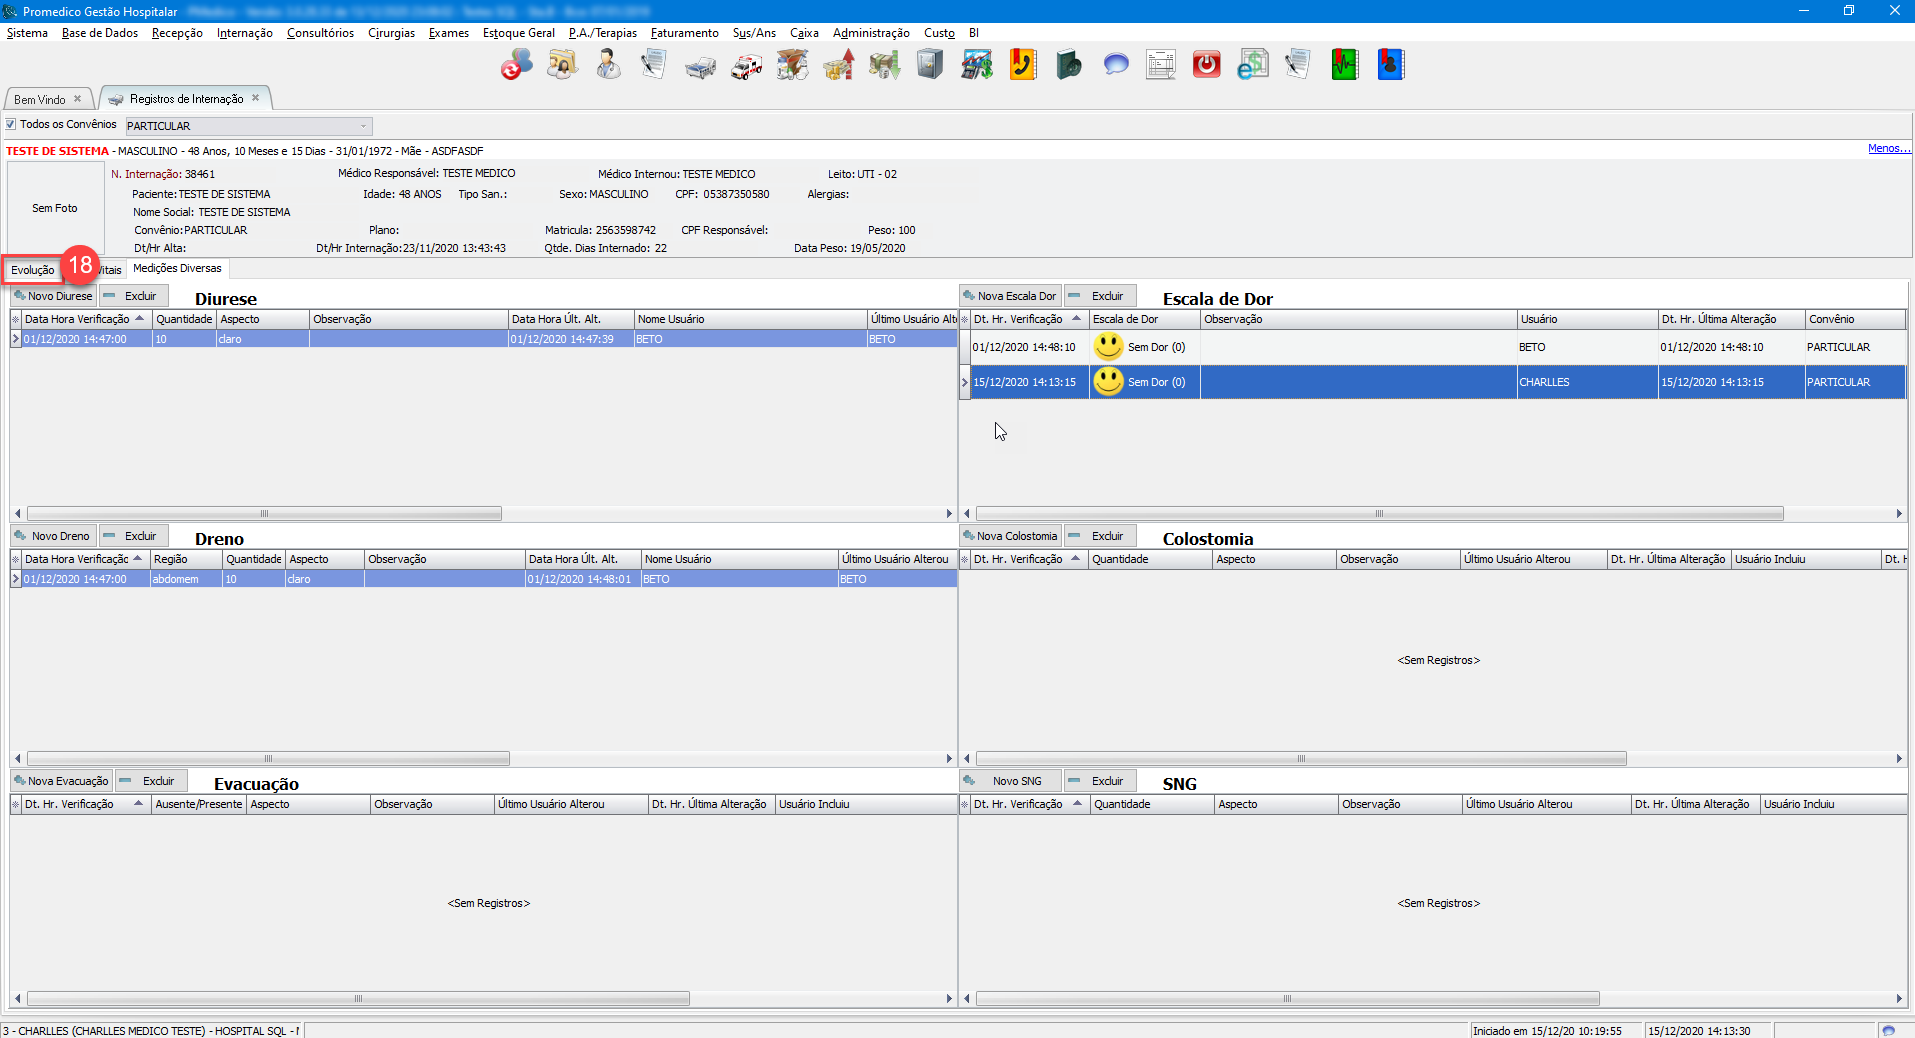Expand the PARTICULAR convênio dropdown
This screenshot has width=1915, height=1038.
(x=363, y=126)
